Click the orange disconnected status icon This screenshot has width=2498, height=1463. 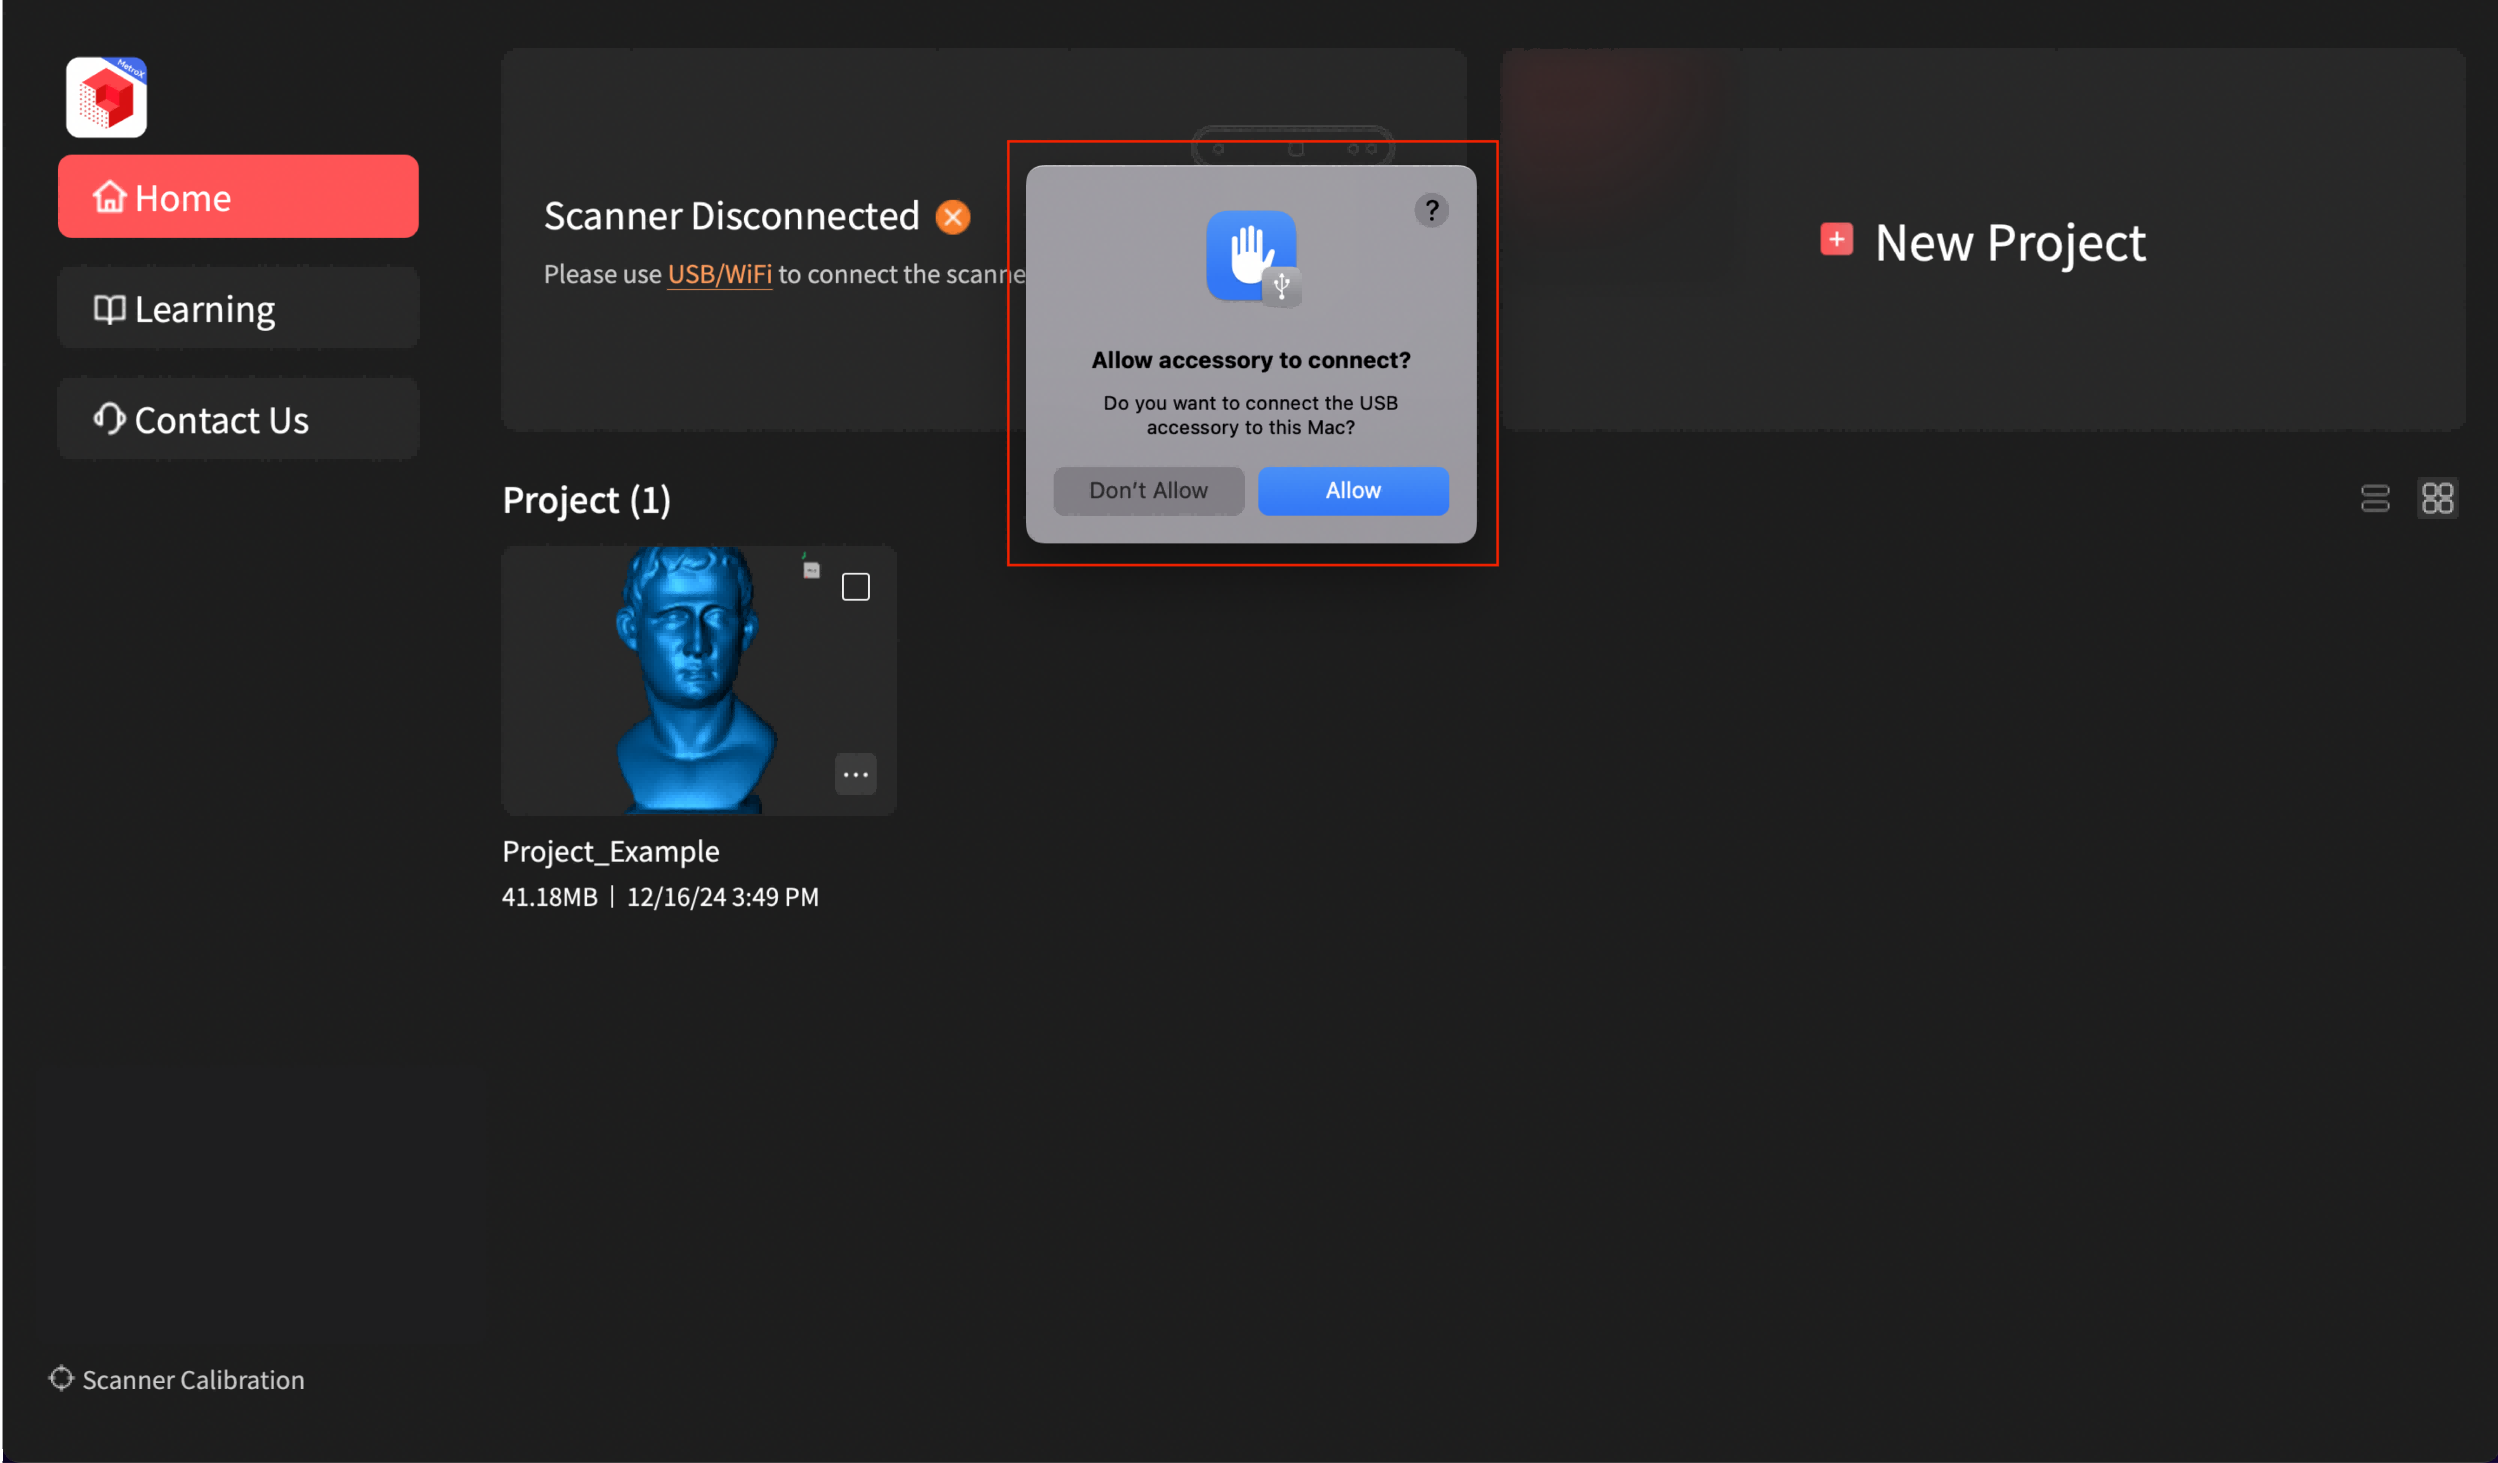point(952,217)
